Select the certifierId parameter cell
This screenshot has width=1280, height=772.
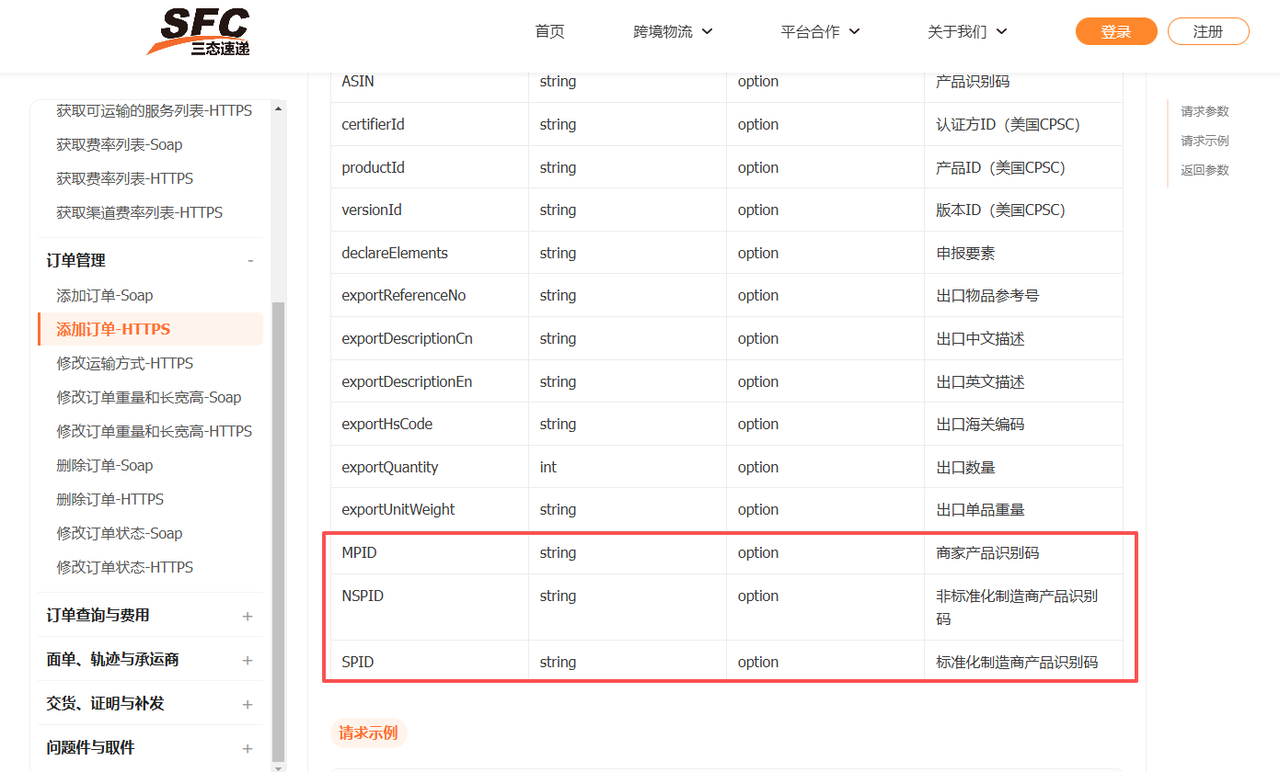pyautogui.click(x=430, y=125)
